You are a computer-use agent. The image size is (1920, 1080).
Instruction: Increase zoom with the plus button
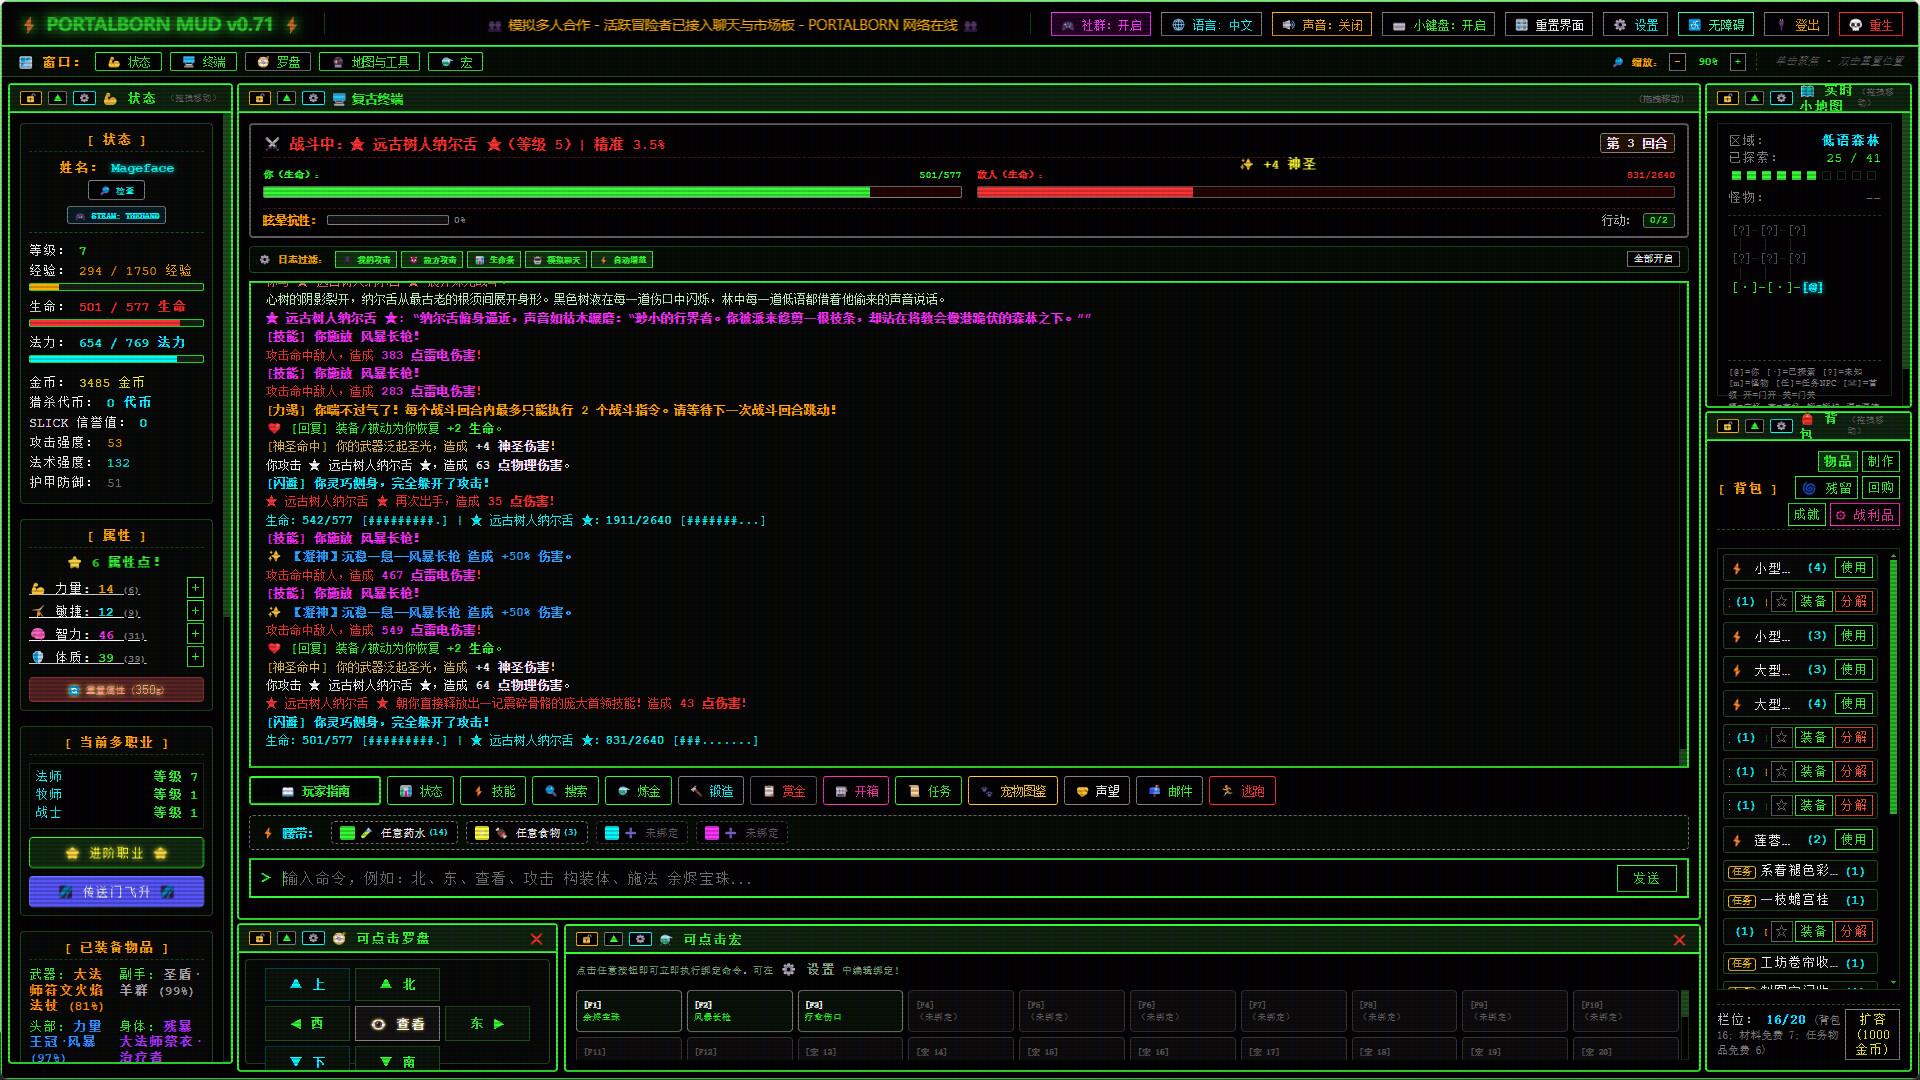click(x=1738, y=62)
